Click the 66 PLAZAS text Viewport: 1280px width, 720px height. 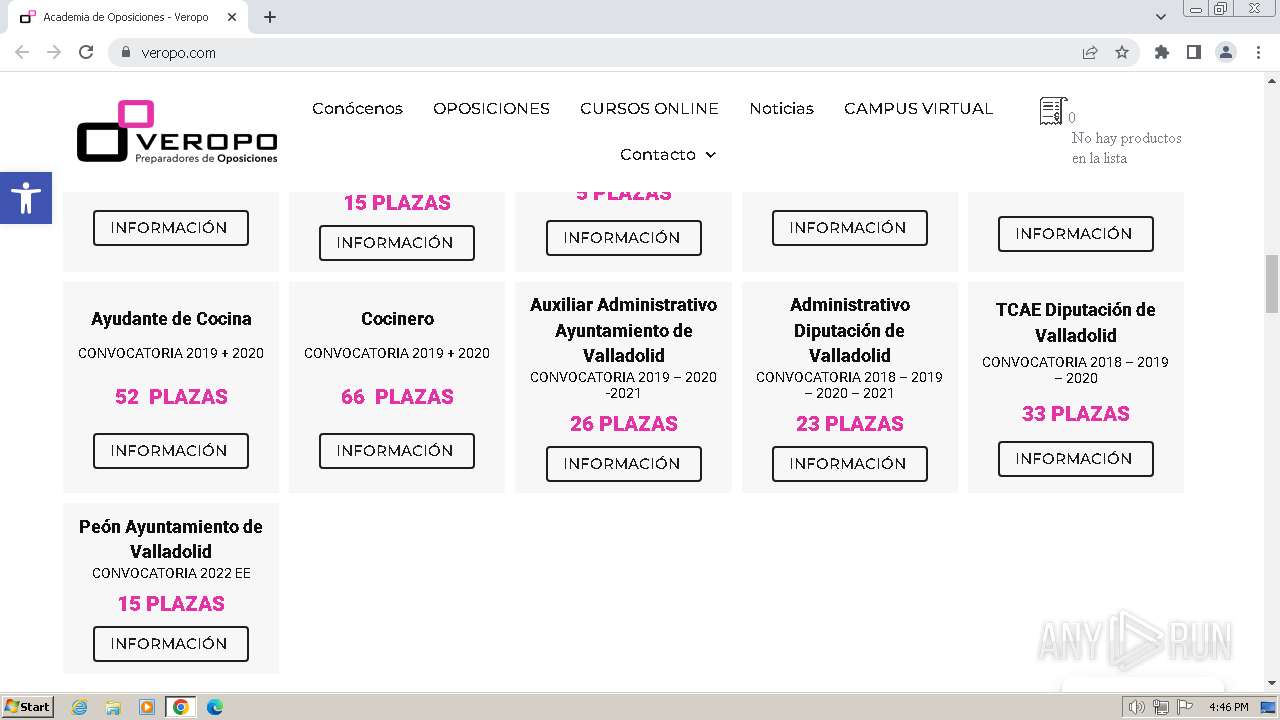click(397, 397)
